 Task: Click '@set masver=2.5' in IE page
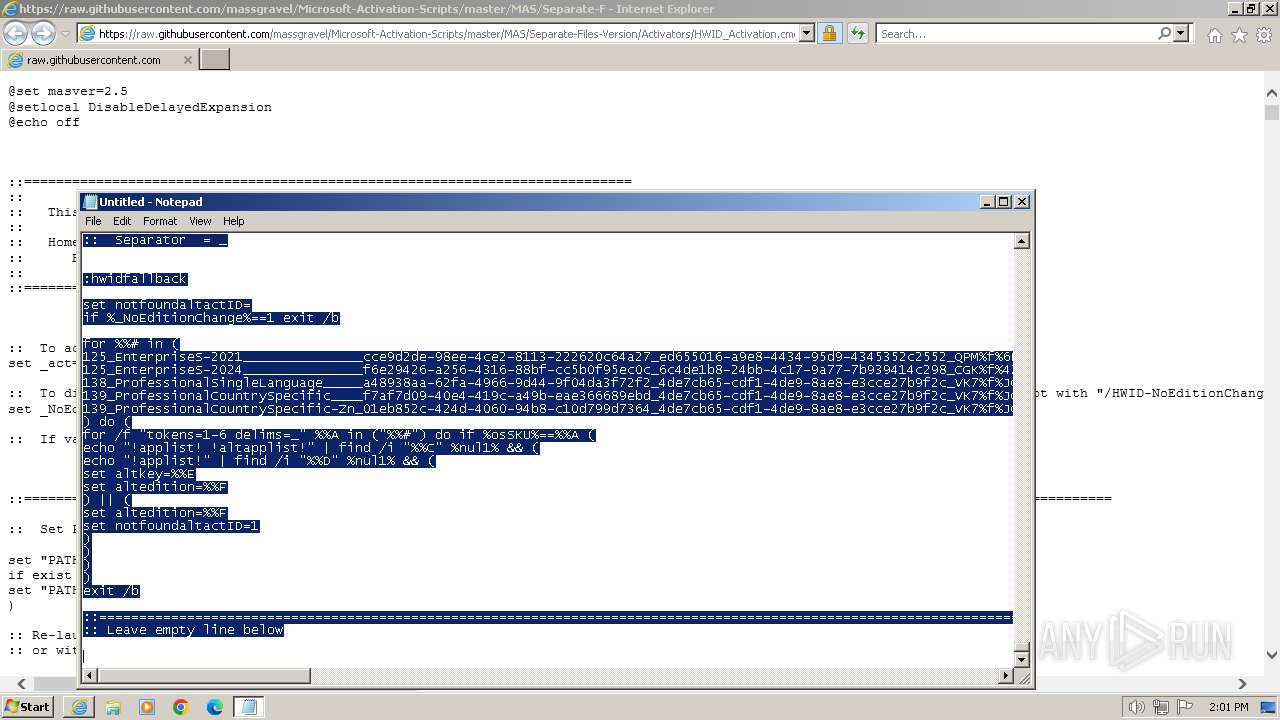[x=68, y=91]
